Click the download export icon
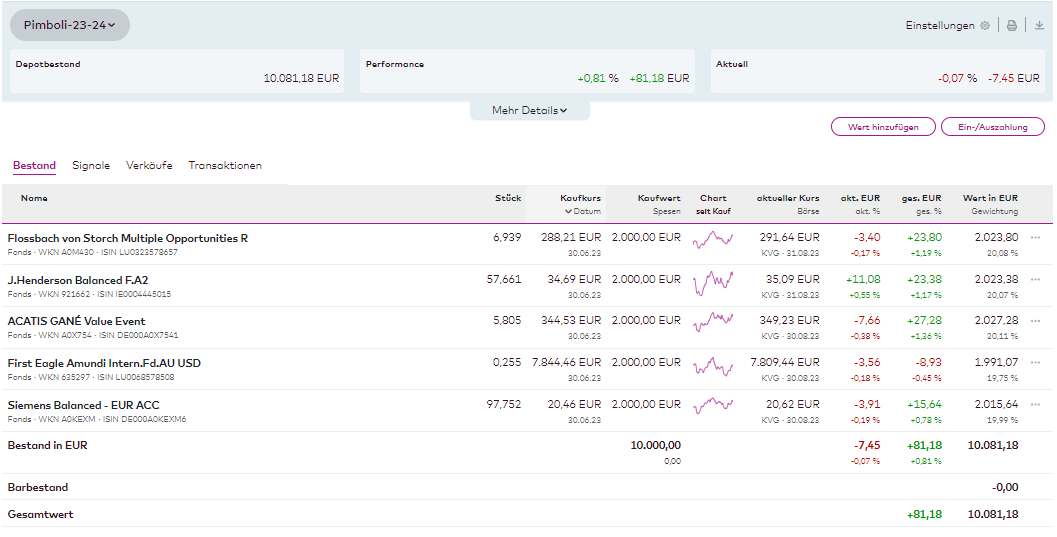This screenshot has width=1057, height=537. pos(1039,26)
